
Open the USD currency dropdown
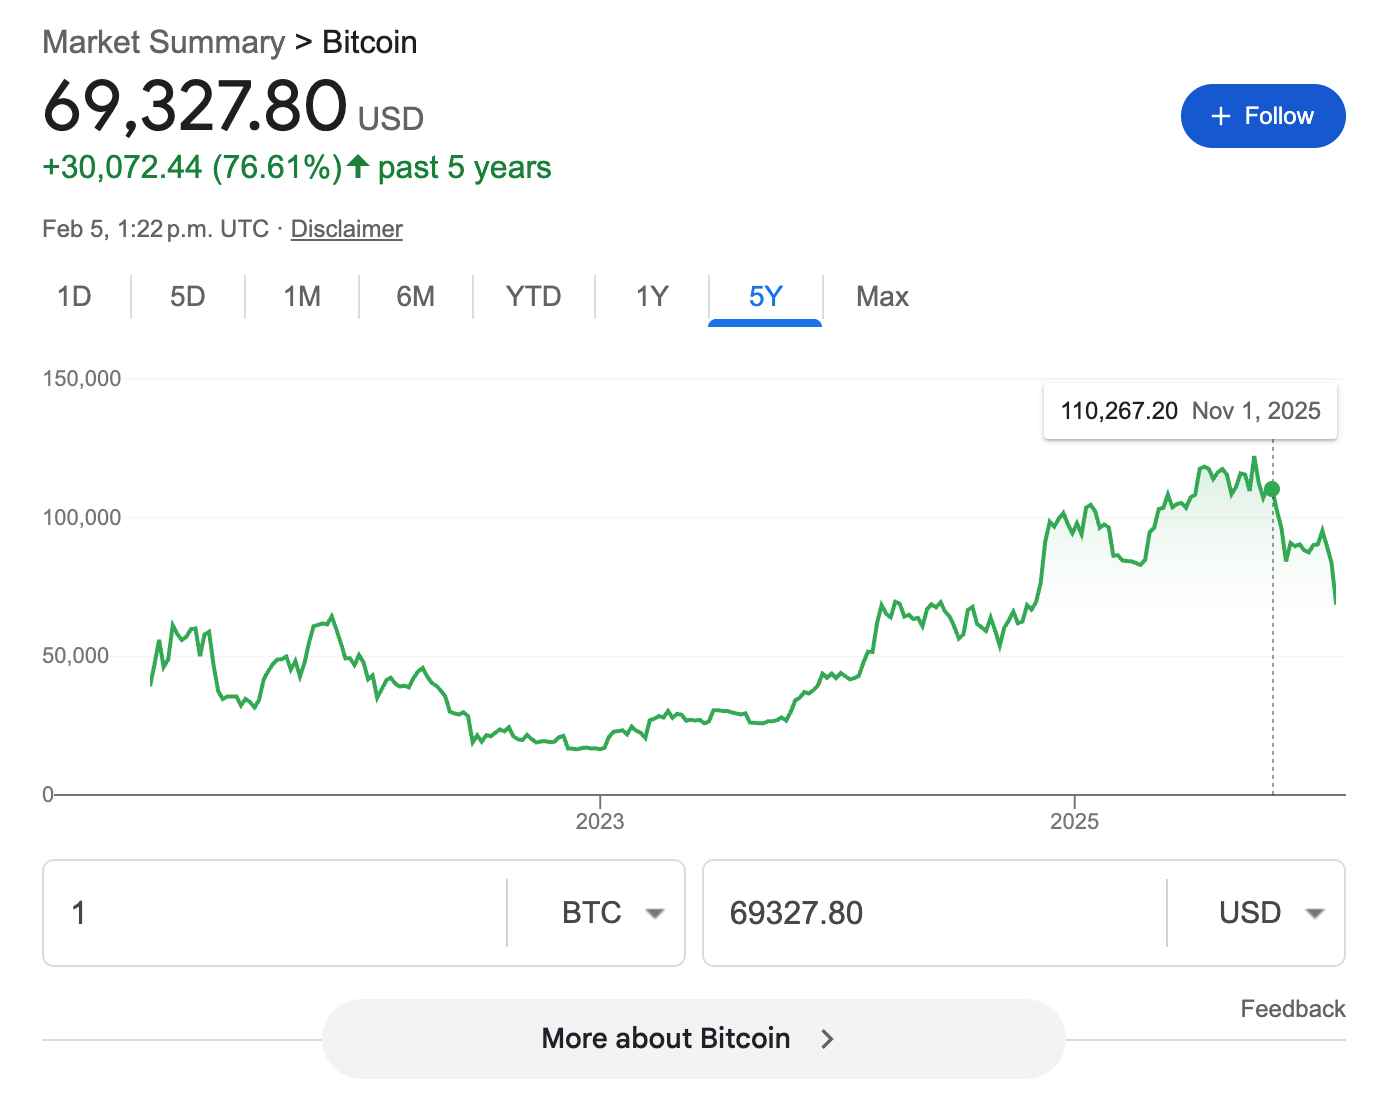pyautogui.click(x=1270, y=913)
